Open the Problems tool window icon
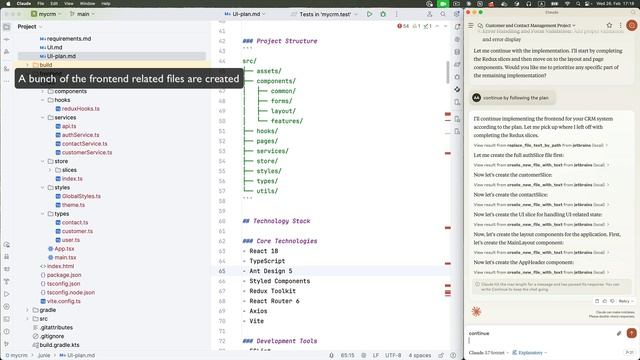This screenshot has height=360, width=640. [7, 332]
